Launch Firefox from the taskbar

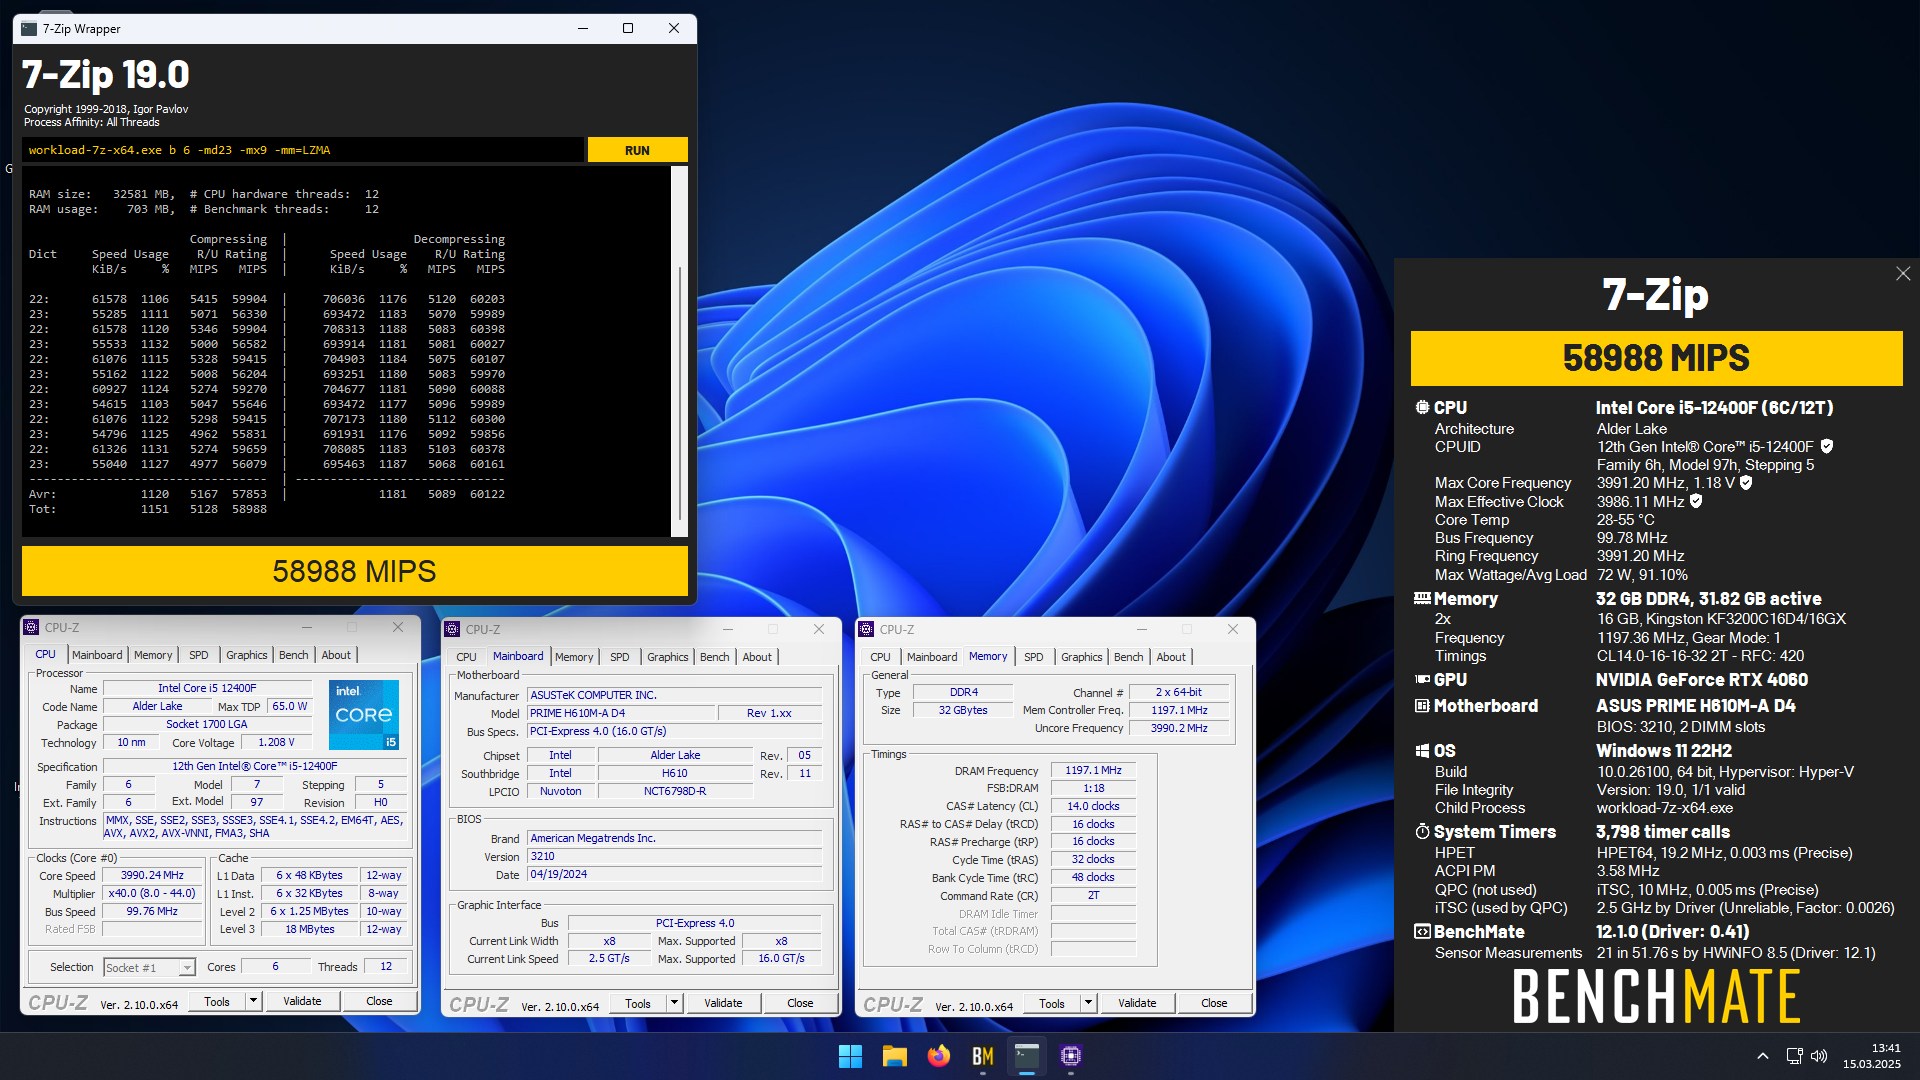[x=938, y=1056]
